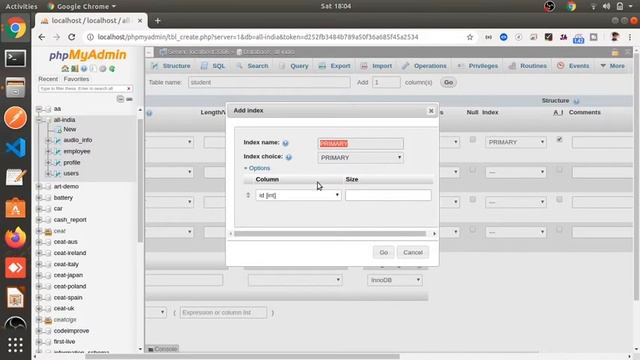Screen dimensions: 640x360
Task: Open the Chrome three-dot menu
Action: point(630,37)
